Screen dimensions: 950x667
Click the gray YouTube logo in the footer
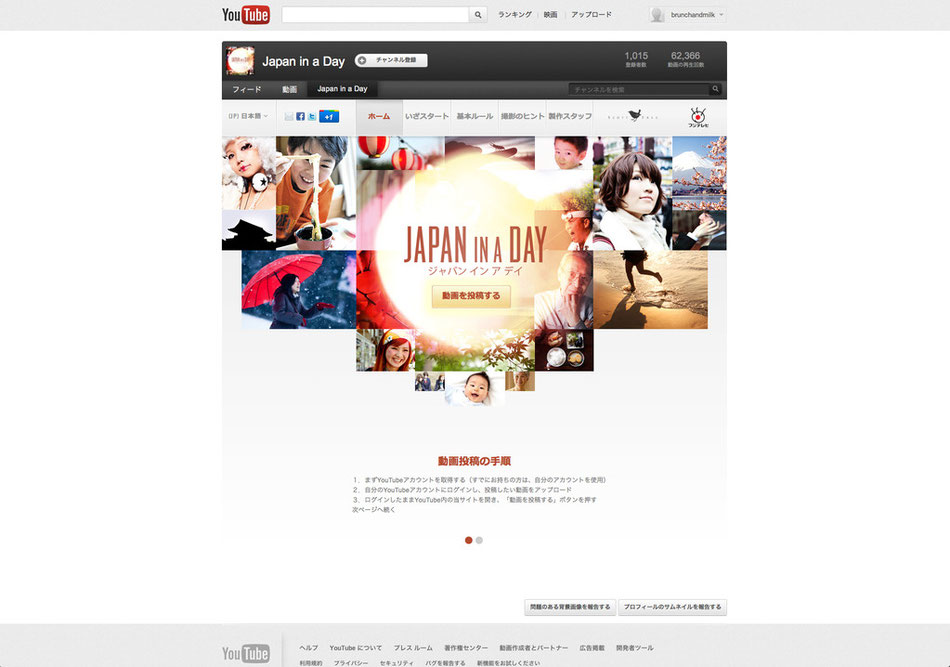[x=245, y=653]
